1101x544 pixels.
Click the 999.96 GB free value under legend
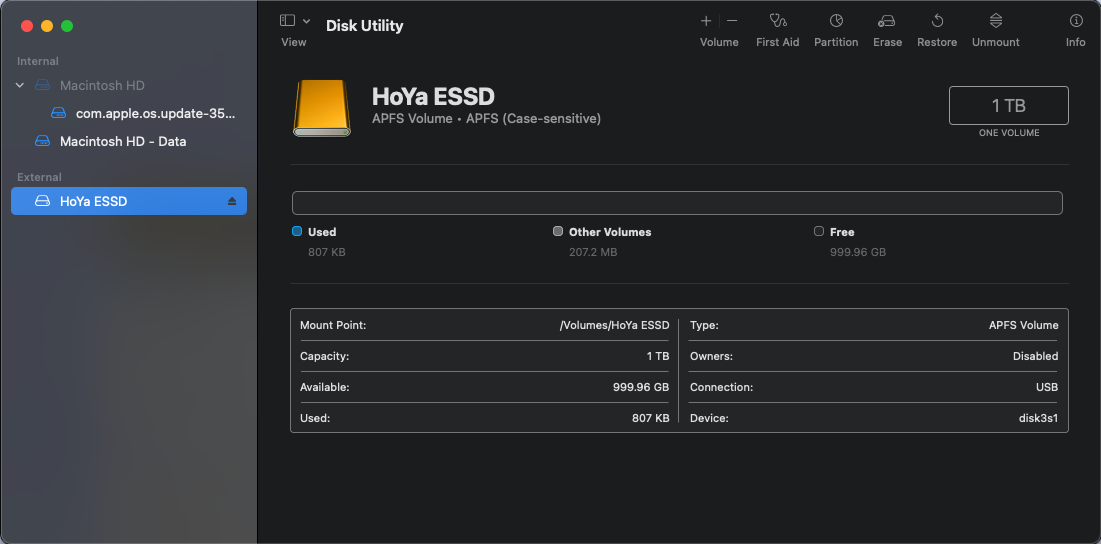pos(858,252)
